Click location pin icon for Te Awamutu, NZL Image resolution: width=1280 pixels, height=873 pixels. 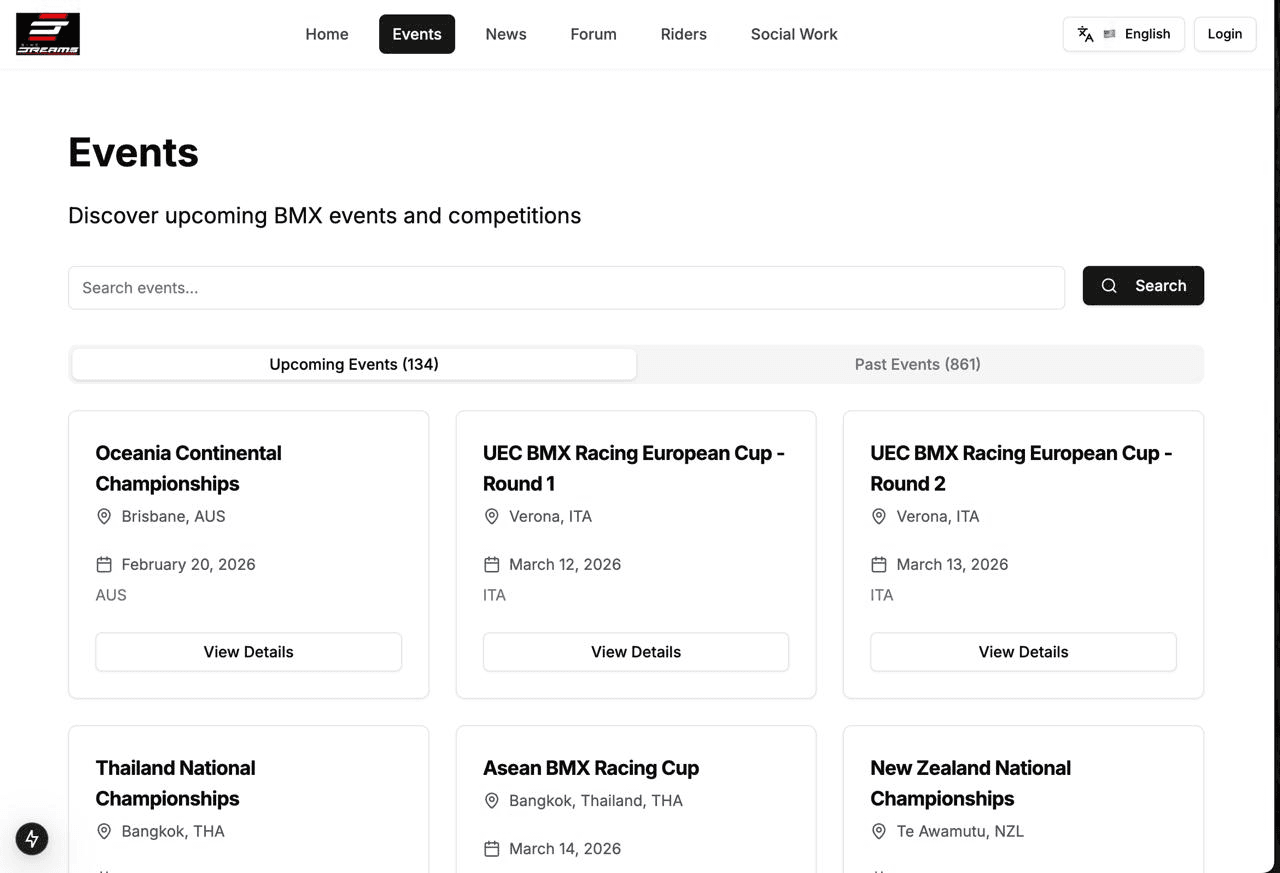879,831
